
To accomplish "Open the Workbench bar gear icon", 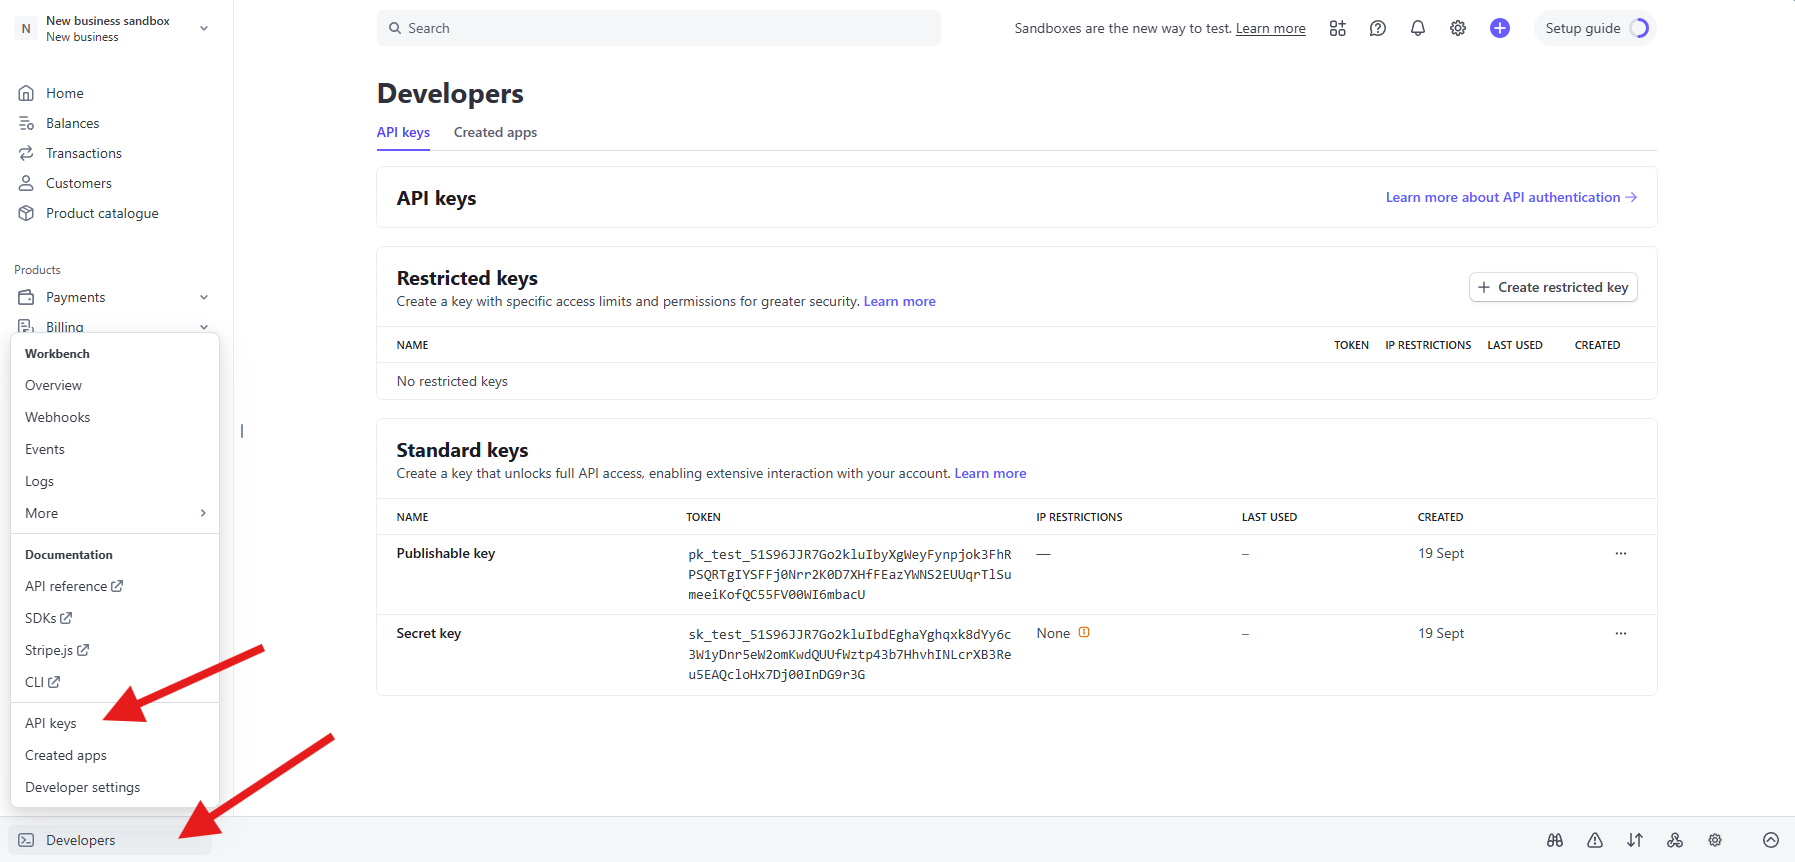I will pyautogui.click(x=1715, y=840).
